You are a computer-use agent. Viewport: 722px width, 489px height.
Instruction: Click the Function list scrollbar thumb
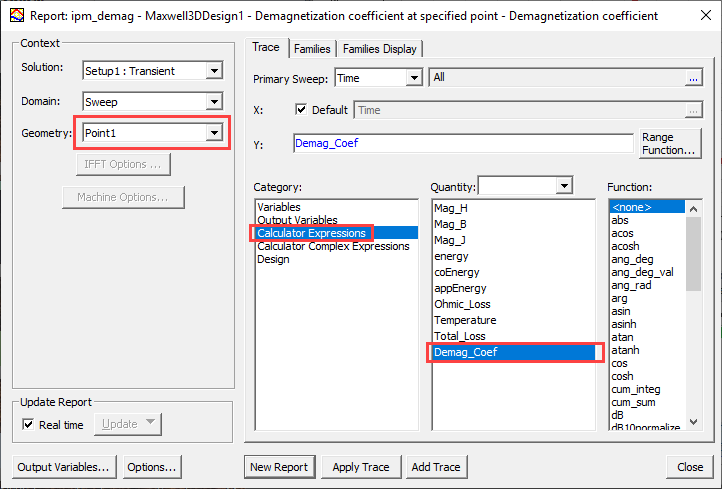[693, 254]
